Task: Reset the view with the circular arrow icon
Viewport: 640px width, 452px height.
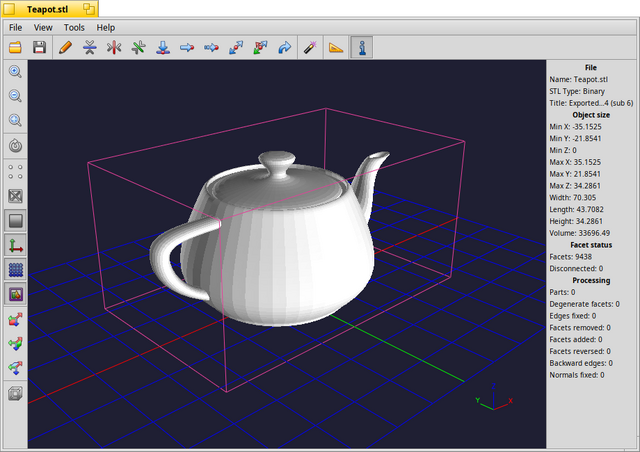Action: (16, 146)
